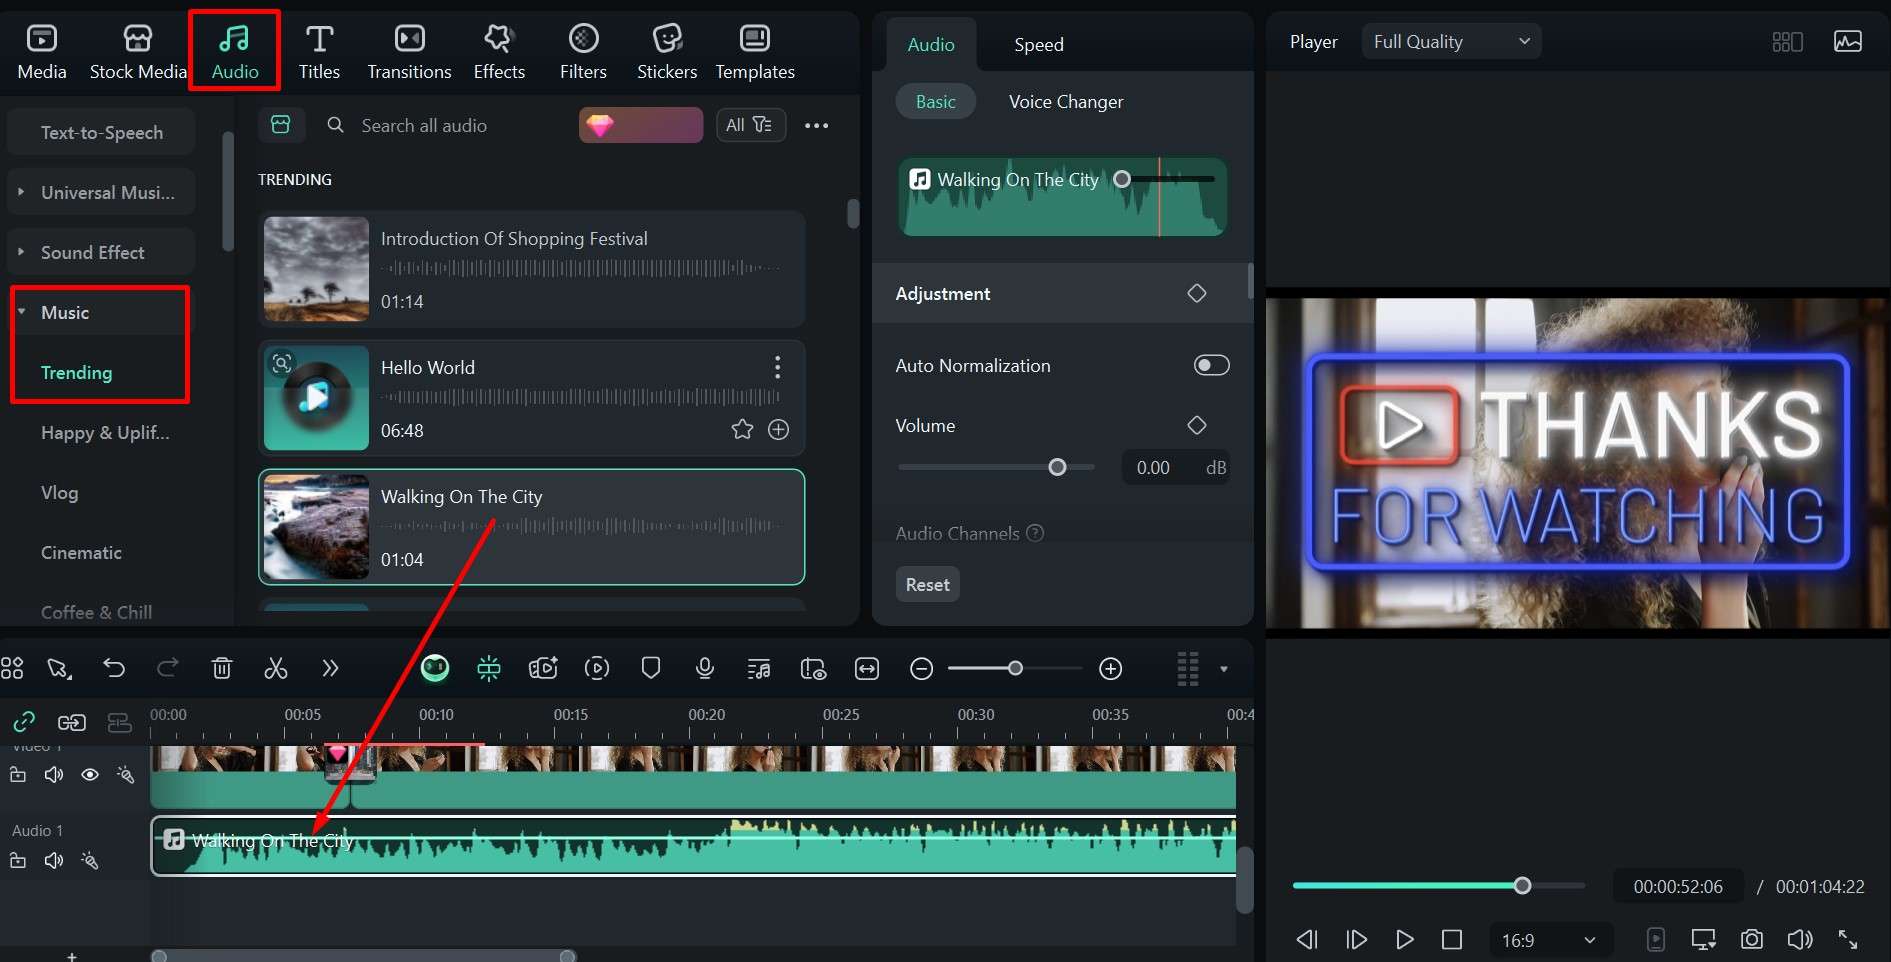Click the image scope icon in the player
This screenshot has width=1891, height=962.
1847,42
